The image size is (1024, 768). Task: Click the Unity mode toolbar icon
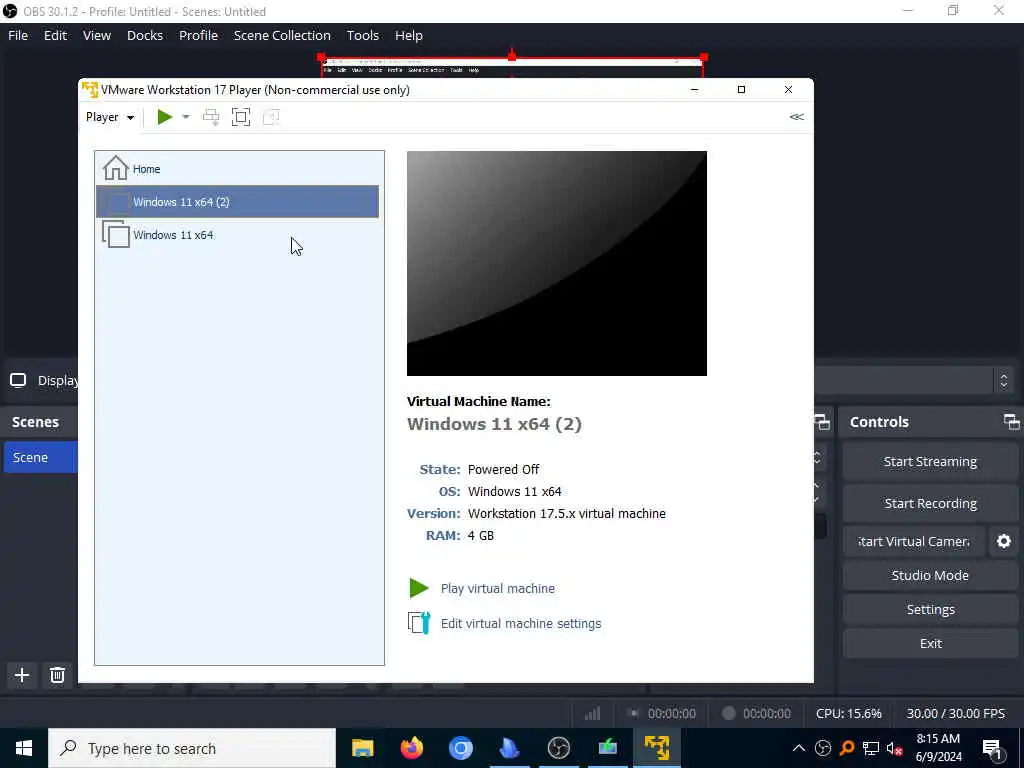[x=271, y=117]
